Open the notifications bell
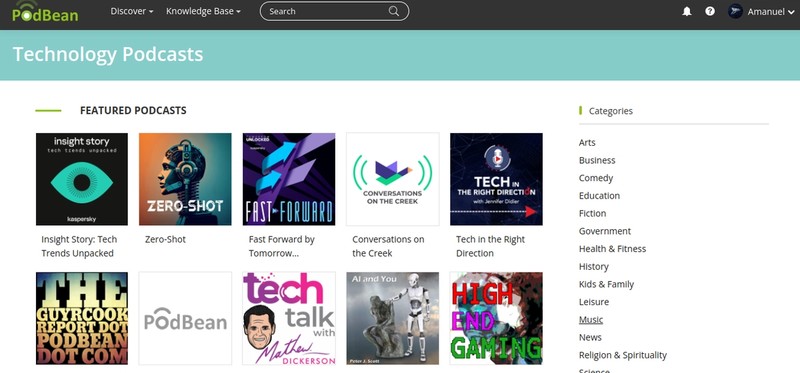 (687, 11)
